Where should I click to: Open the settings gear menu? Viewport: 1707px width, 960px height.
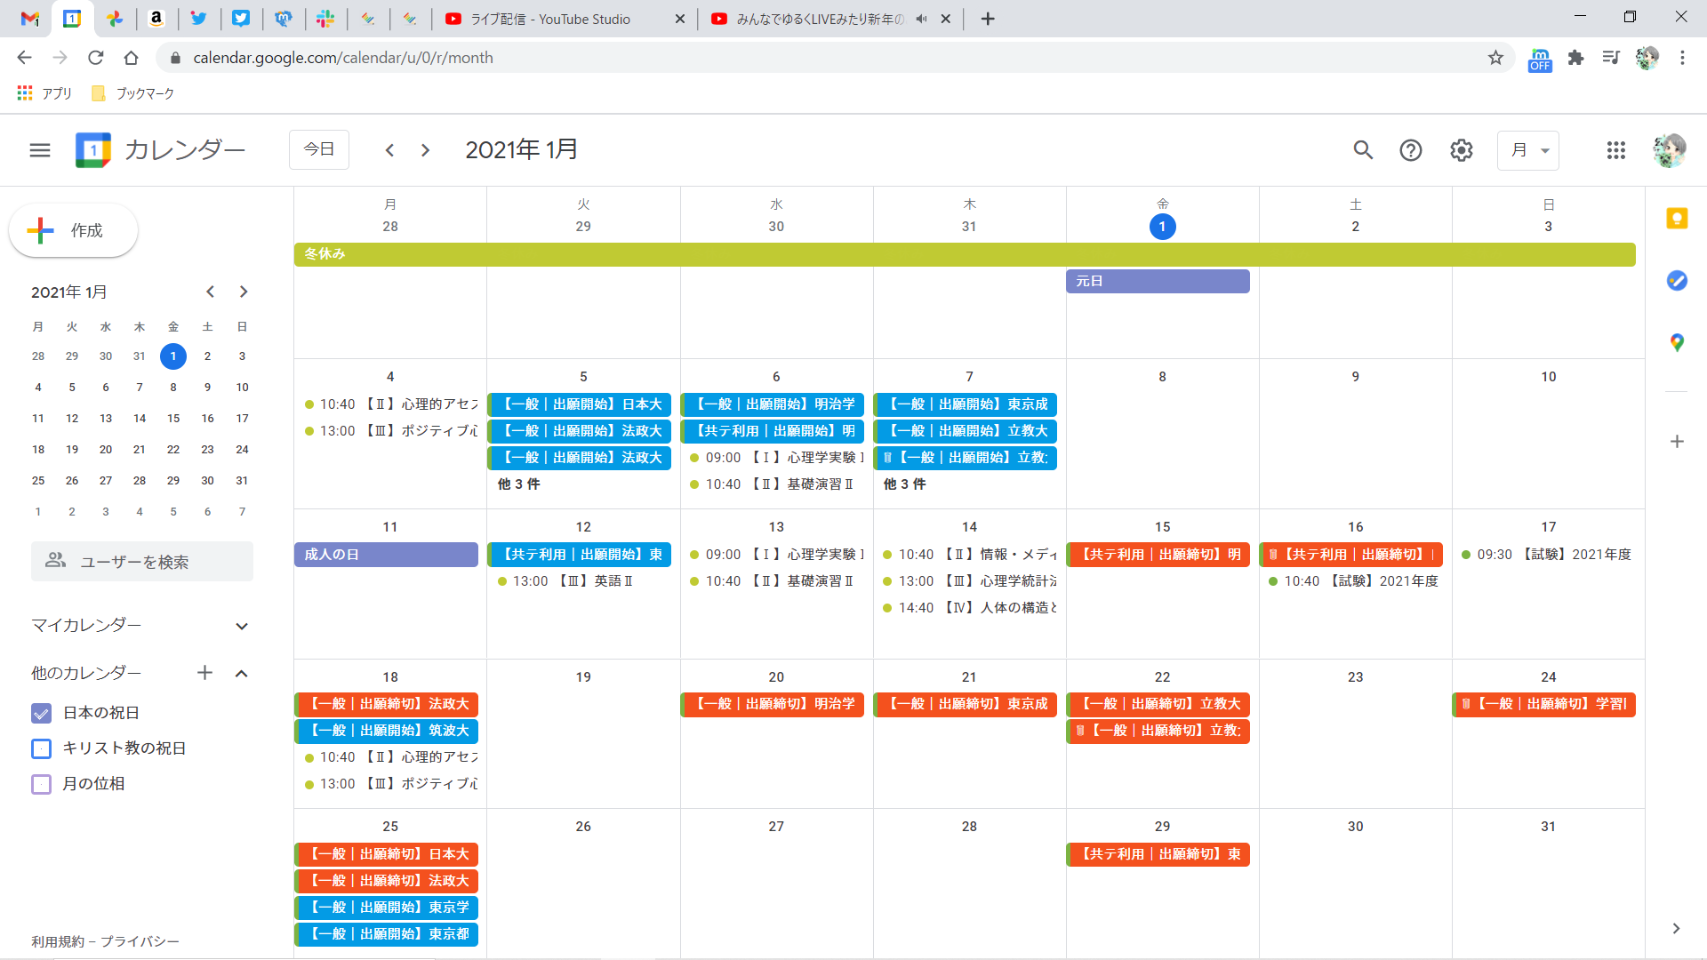(1461, 150)
